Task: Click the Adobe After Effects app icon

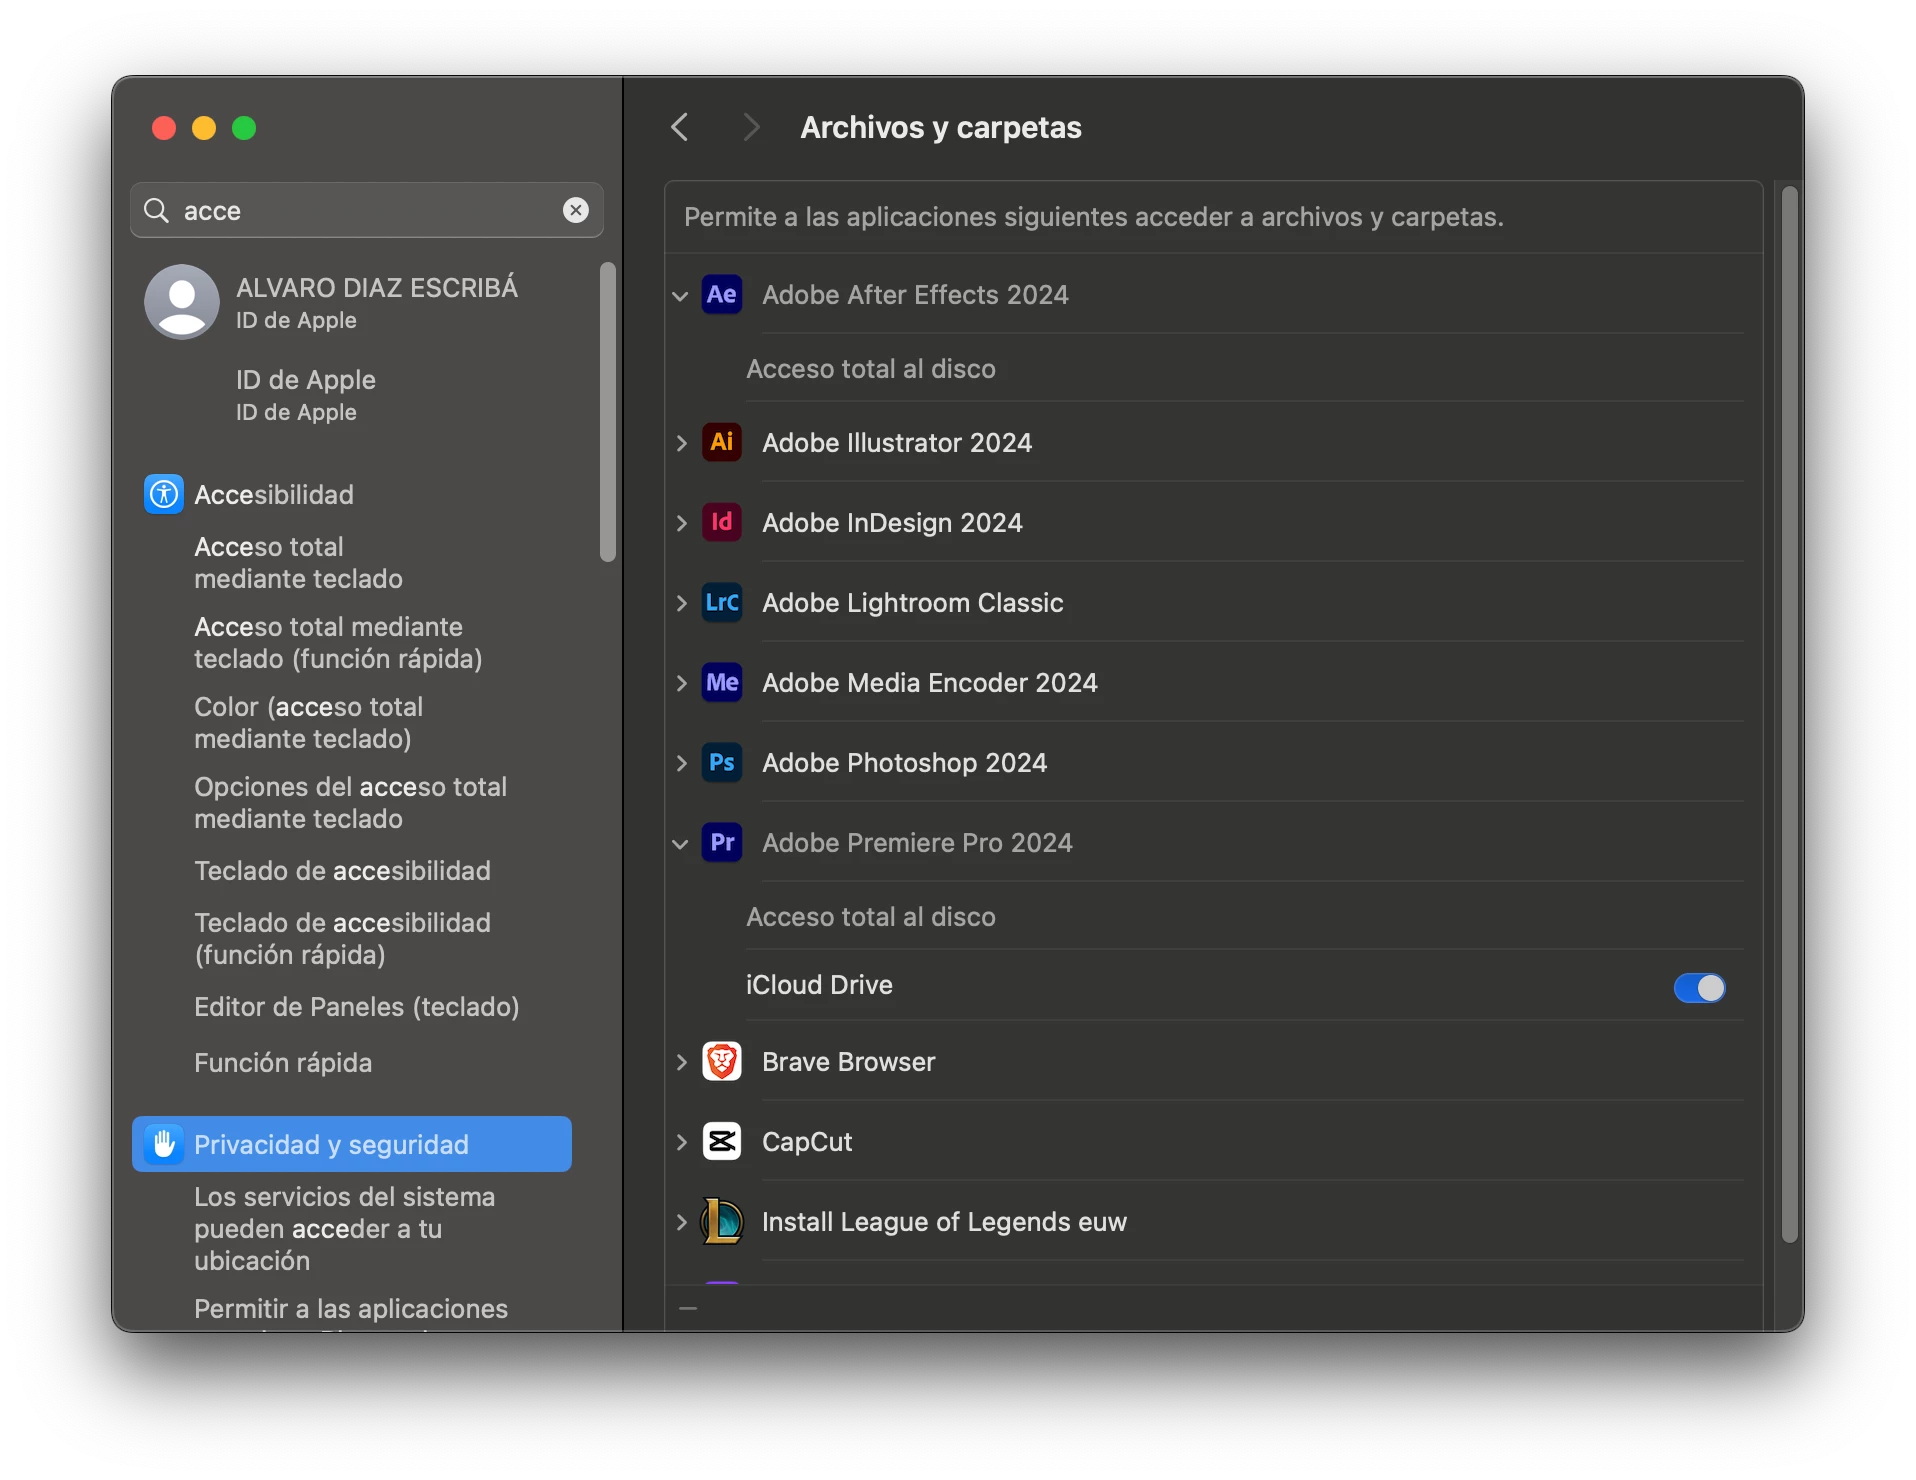Action: pos(721,295)
